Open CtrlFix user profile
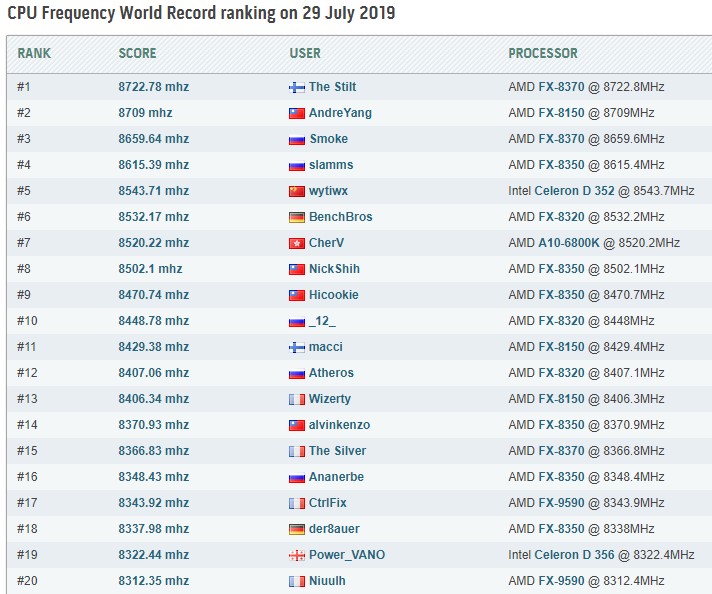 point(327,503)
